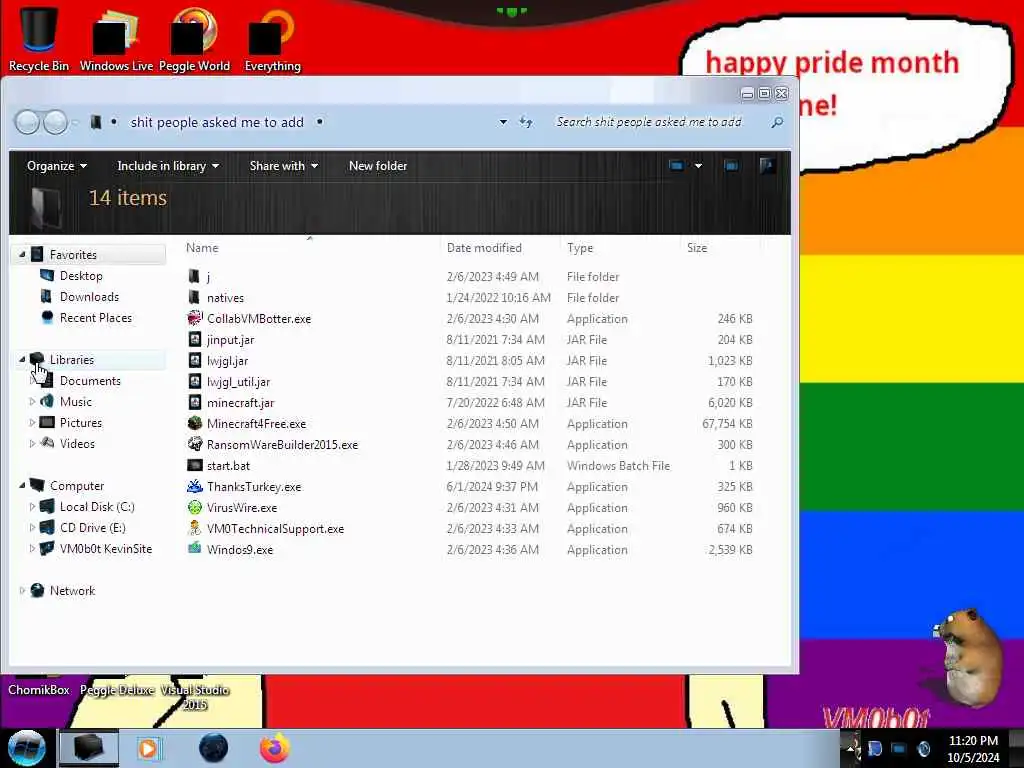Open the Visual Studio 2015 desktop shortcut
This screenshot has height=768, width=1024.
tap(195, 697)
